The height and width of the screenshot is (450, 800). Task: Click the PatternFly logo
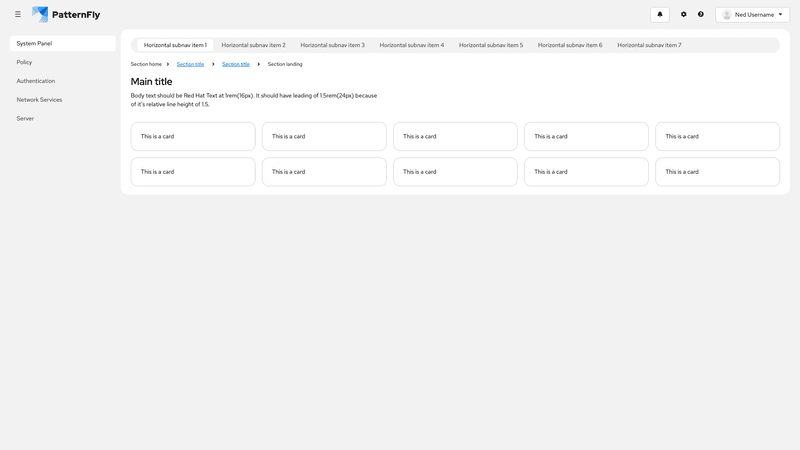pos(66,15)
